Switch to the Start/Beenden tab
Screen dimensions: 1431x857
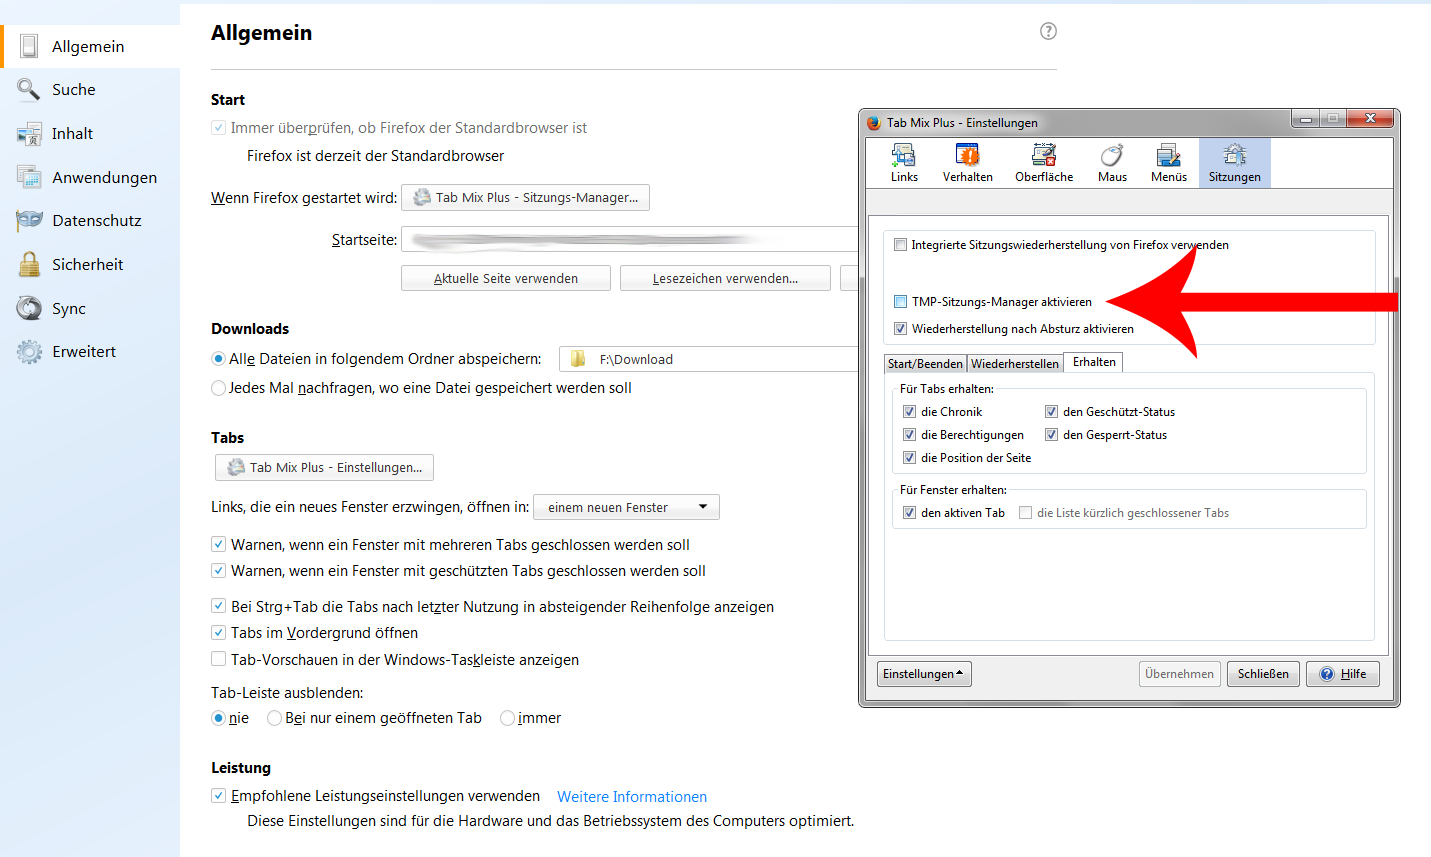coord(926,364)
